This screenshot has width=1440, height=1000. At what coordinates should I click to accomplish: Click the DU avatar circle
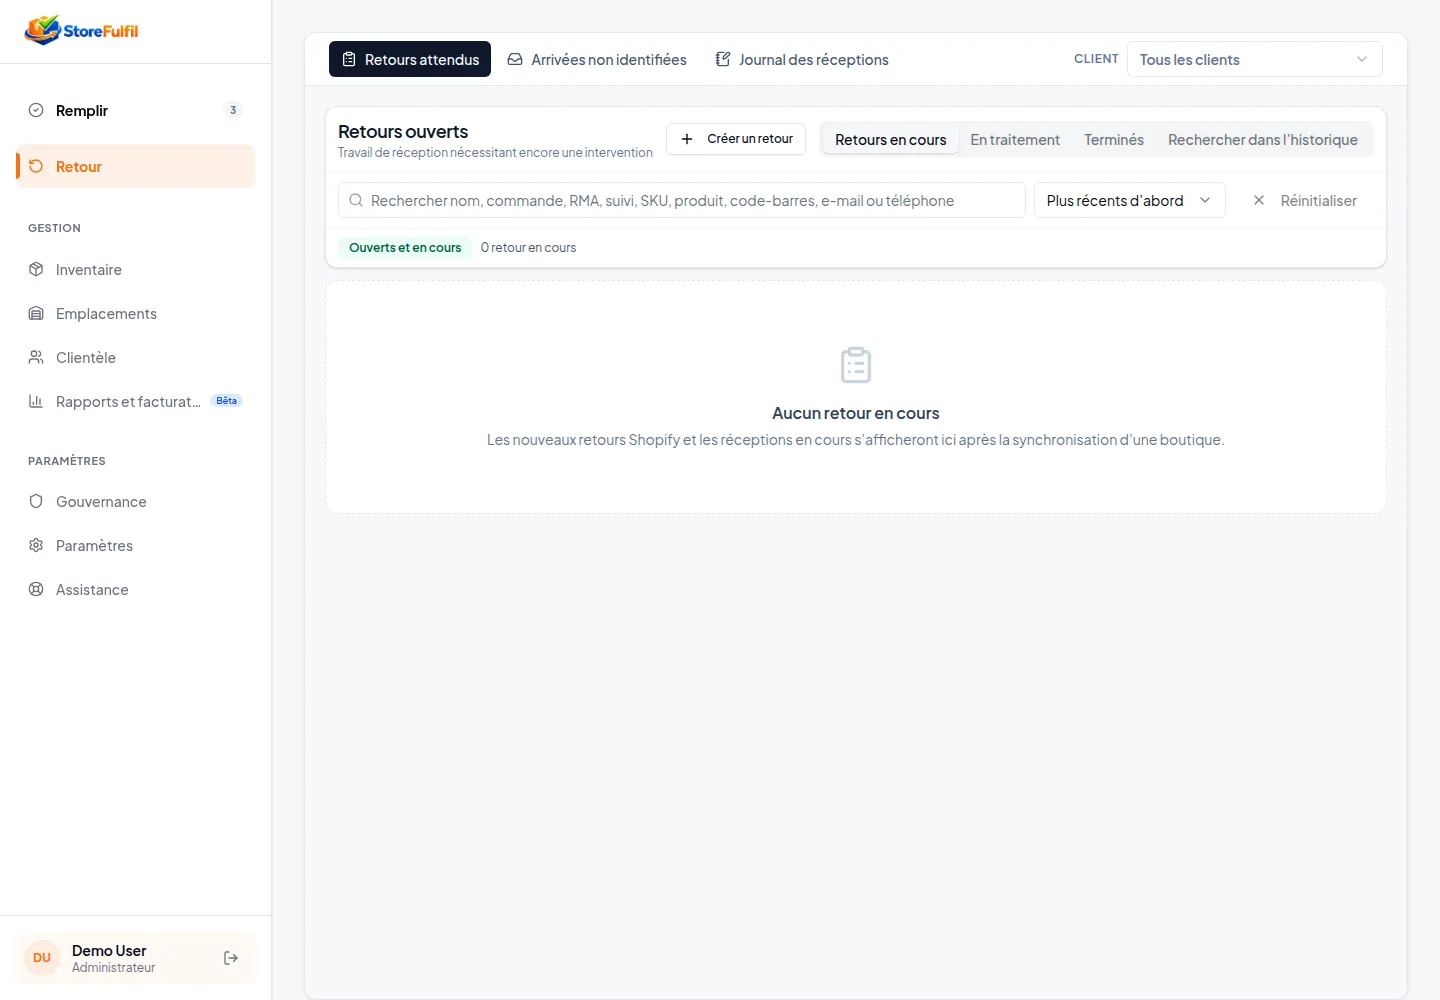tap(42, 958)
